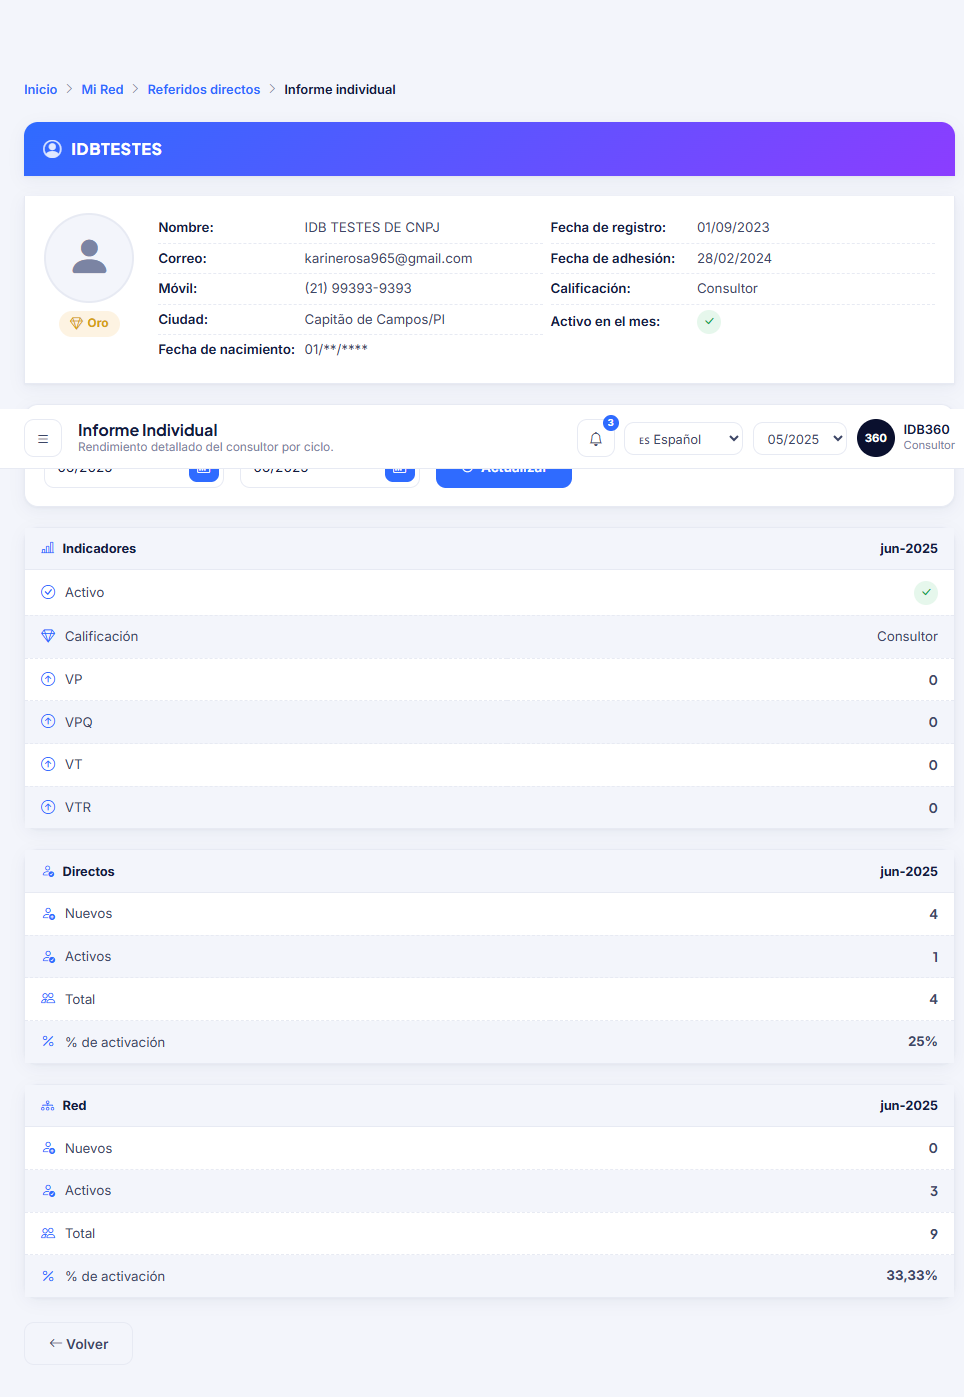Click the notification count badge 3

tap(611, 423)
